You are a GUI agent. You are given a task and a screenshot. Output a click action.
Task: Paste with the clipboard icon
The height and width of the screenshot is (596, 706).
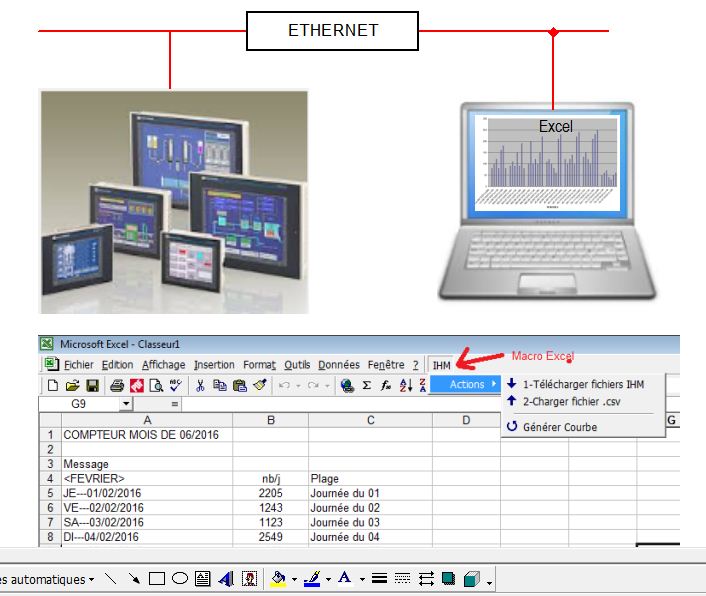click(x=240, y=385)
